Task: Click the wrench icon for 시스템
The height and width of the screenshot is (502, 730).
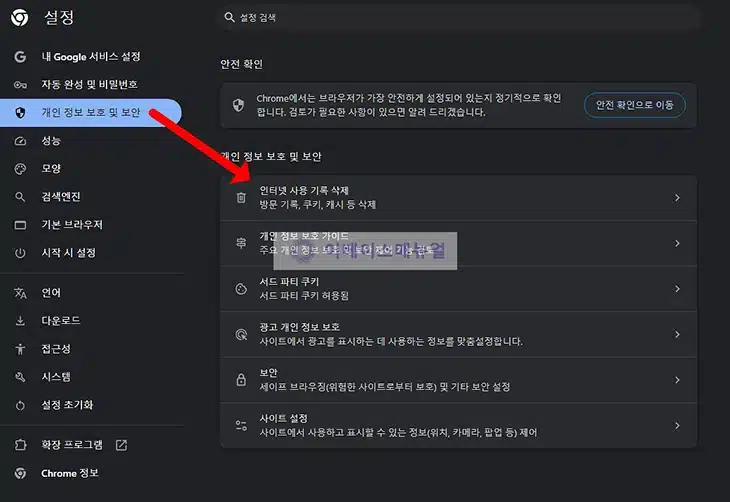Action: [20, 377]
